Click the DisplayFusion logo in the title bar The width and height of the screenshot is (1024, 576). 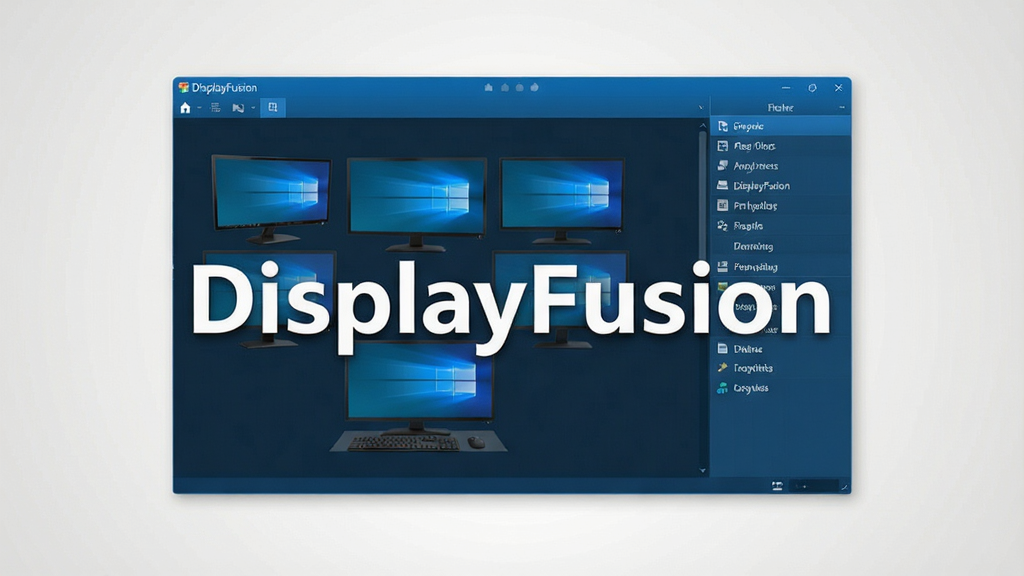pos(184,88)
